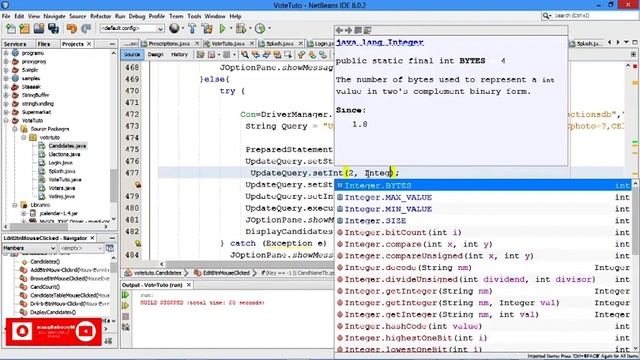Viewport: 640px width, 360px height.
Task: Open the java.lang.Integer documentation link
Action: pyautogui.click(x=380, y=42)
